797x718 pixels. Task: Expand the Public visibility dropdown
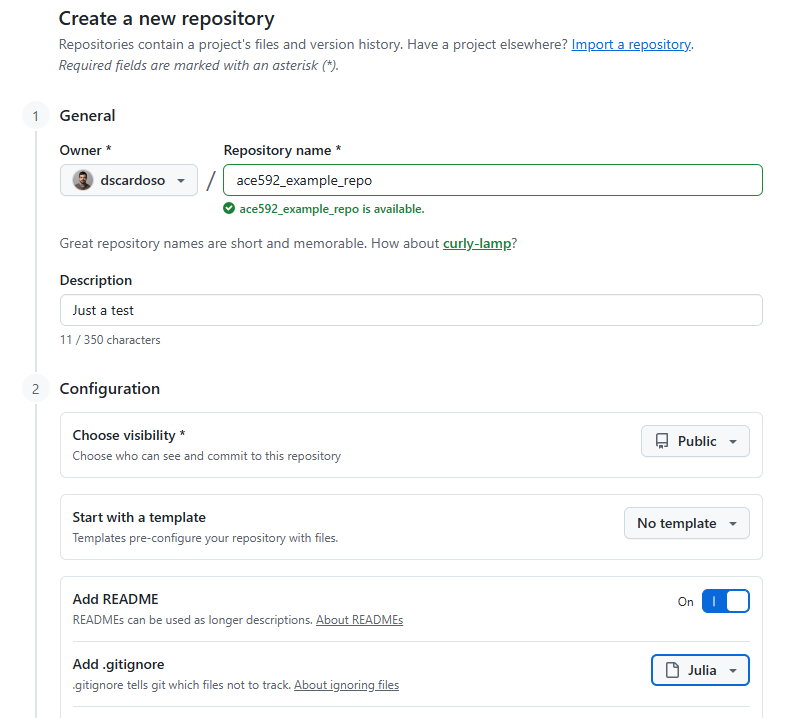coord(695,441)
